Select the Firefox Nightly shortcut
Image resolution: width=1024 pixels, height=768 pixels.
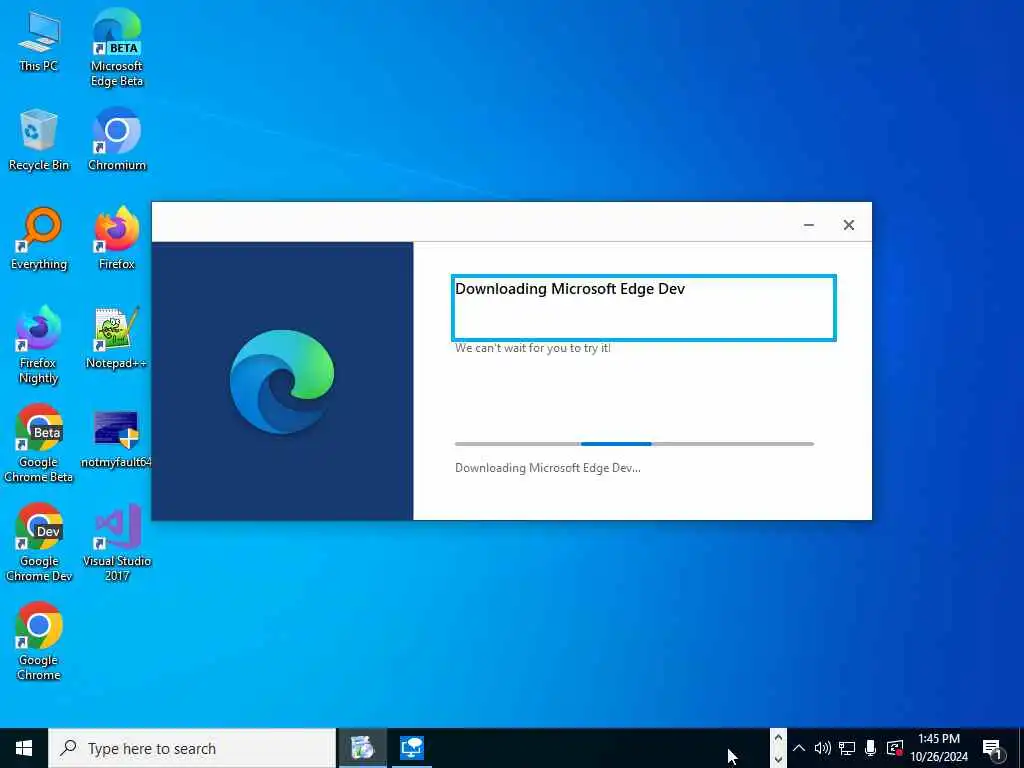[39, 345]
